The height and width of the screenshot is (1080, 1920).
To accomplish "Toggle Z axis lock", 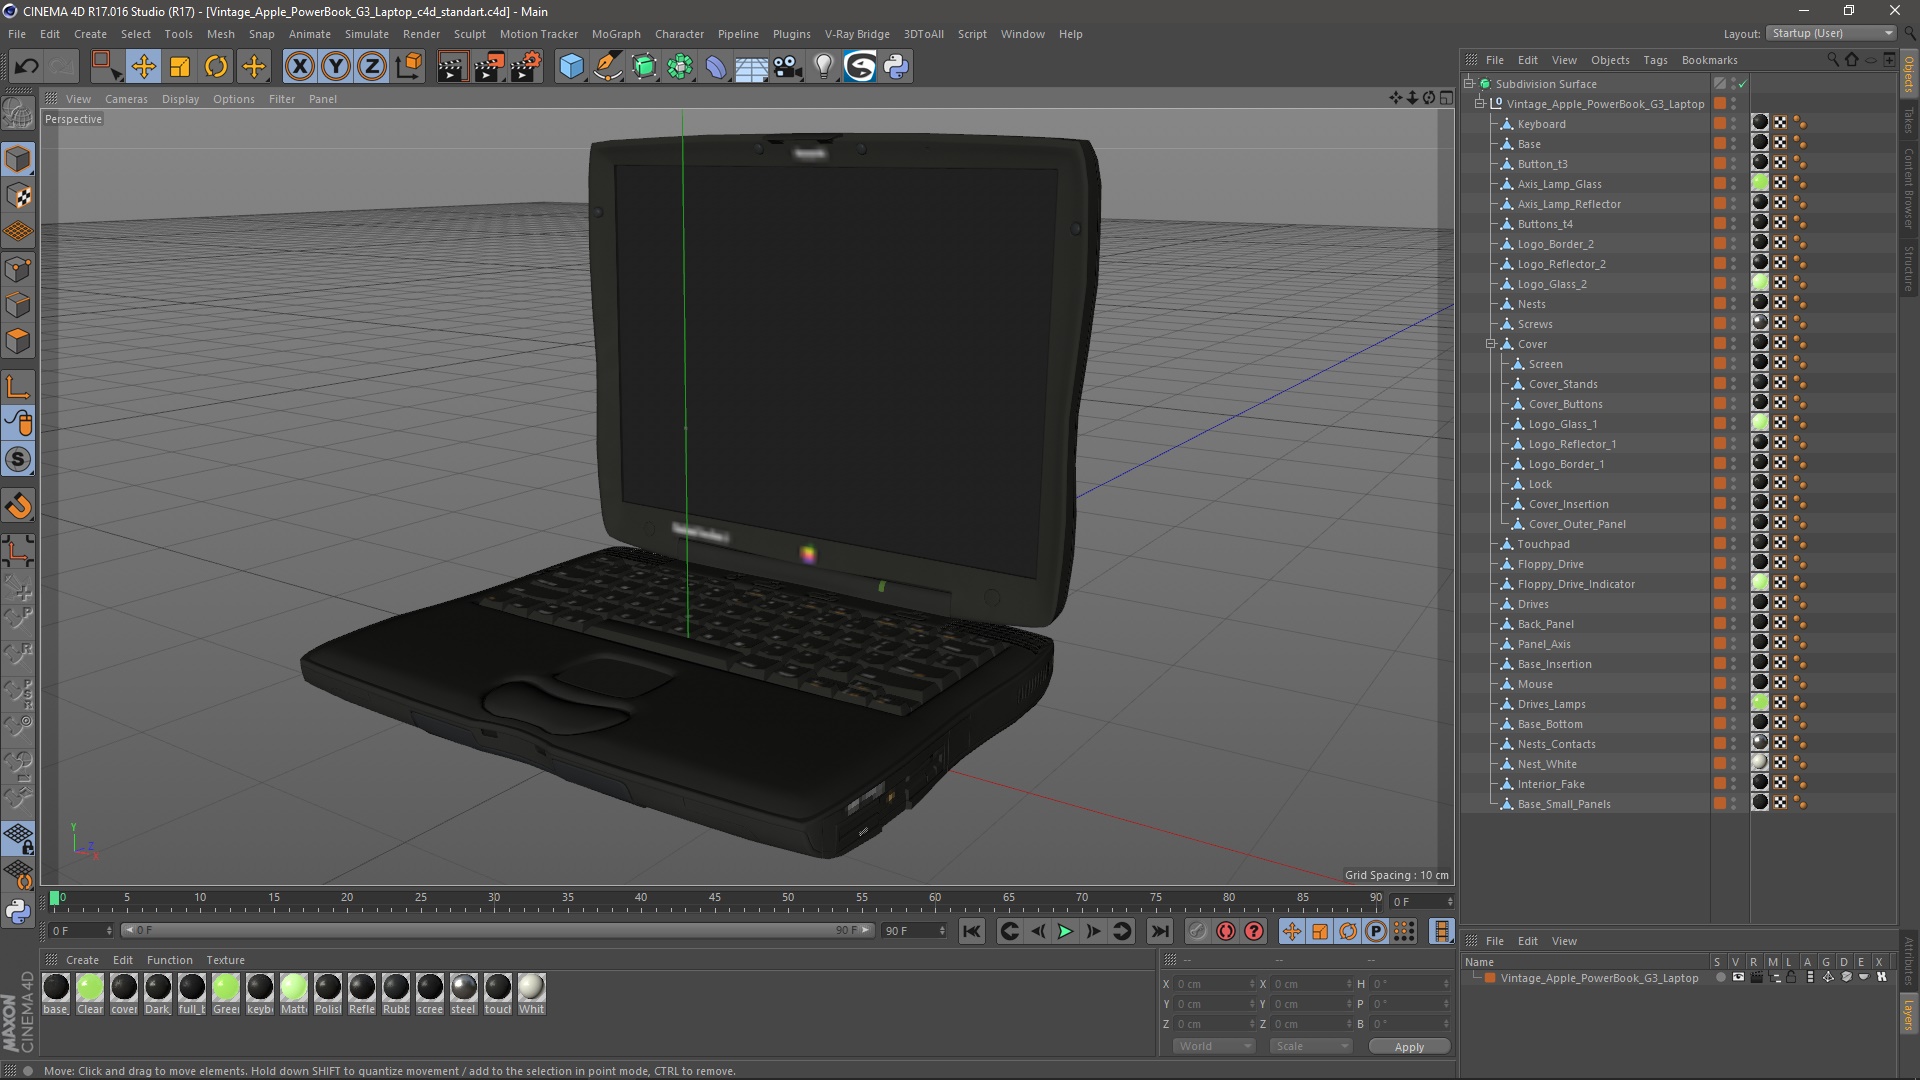I will (x=372, y=67).
